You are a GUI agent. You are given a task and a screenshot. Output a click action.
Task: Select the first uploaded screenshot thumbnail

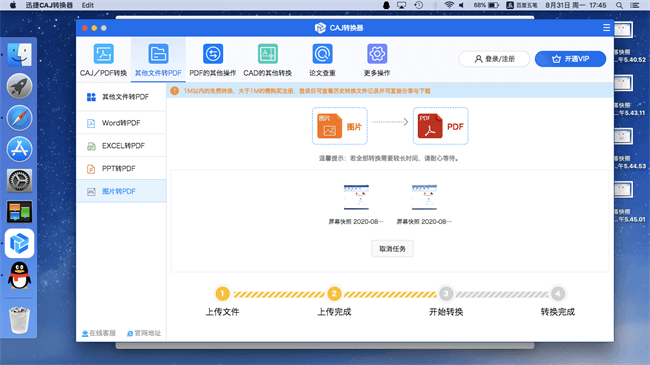coord(356,197)
